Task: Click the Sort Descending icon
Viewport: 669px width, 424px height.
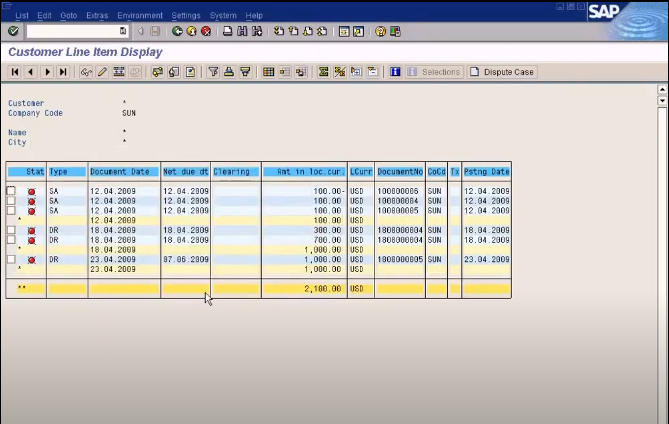Action: (x=245, y=72)
